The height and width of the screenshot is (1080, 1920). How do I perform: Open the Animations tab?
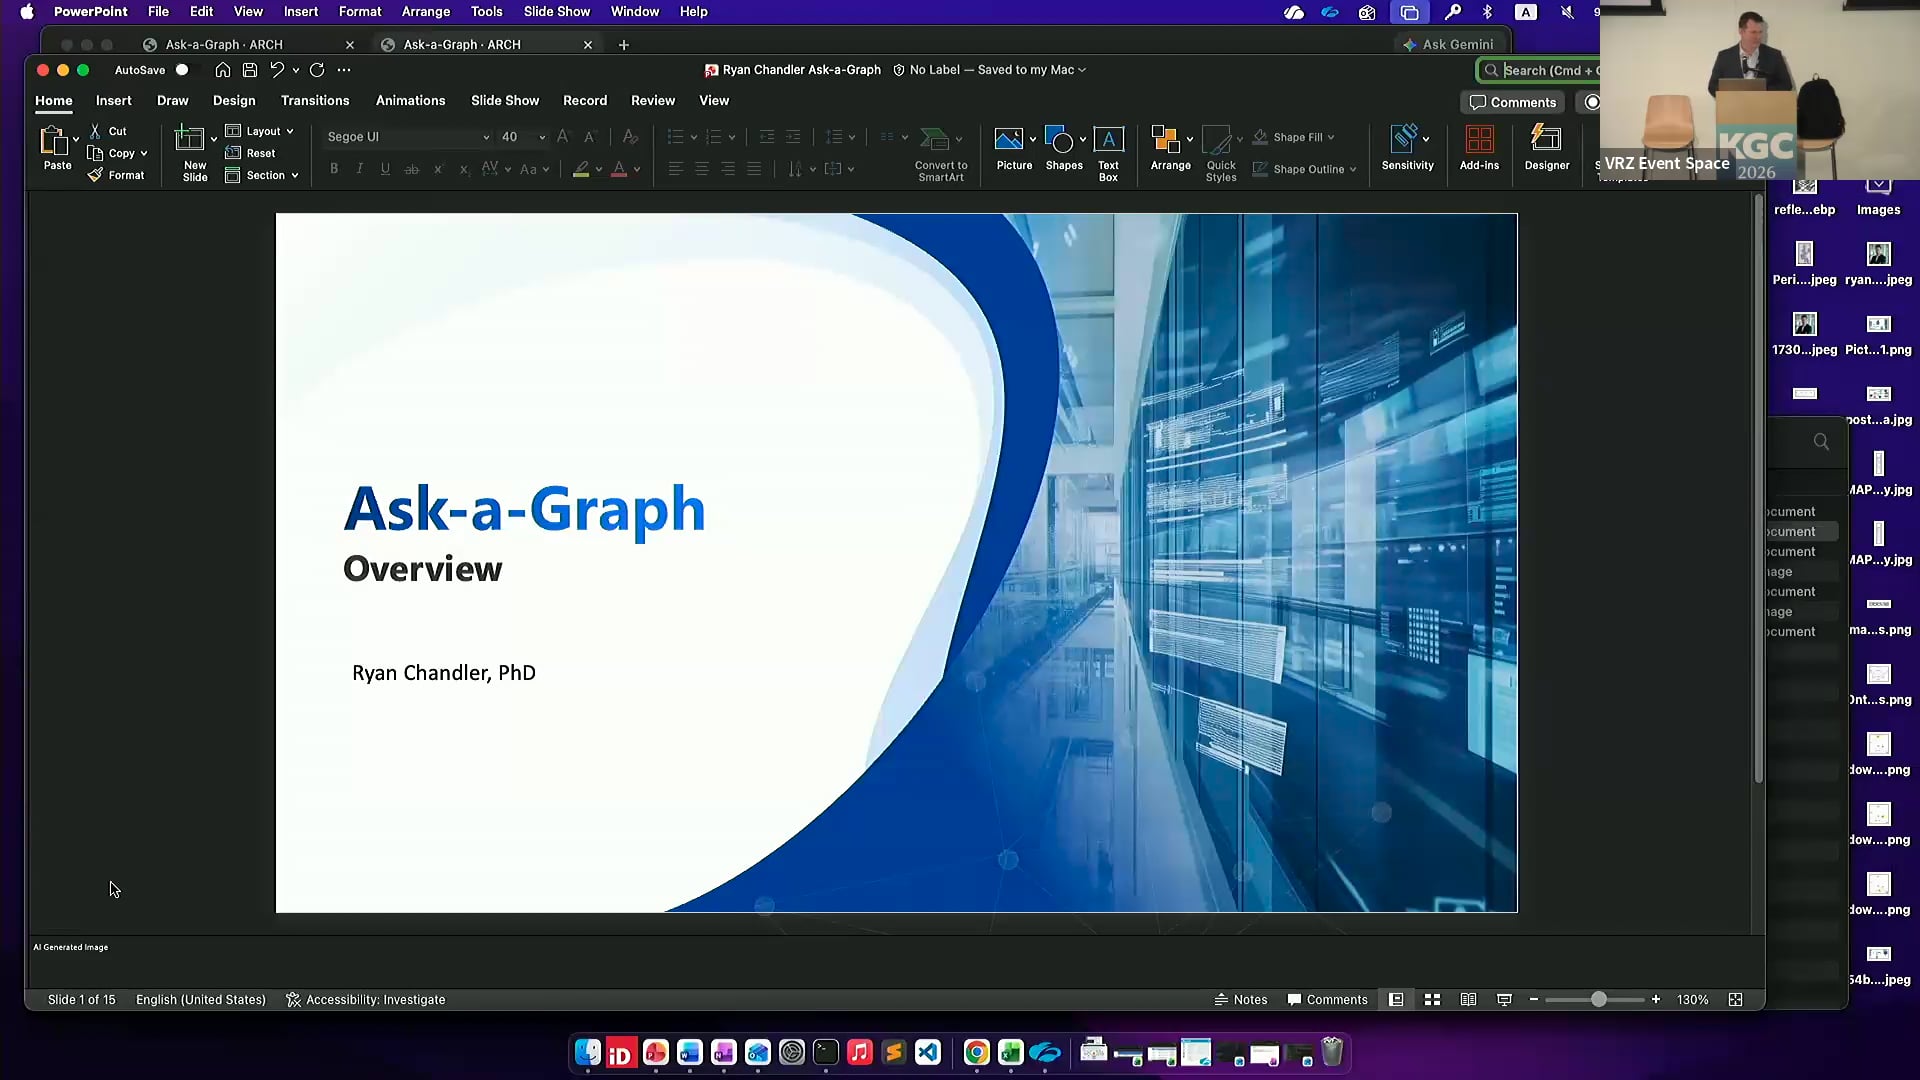click(x=410, y=101)
